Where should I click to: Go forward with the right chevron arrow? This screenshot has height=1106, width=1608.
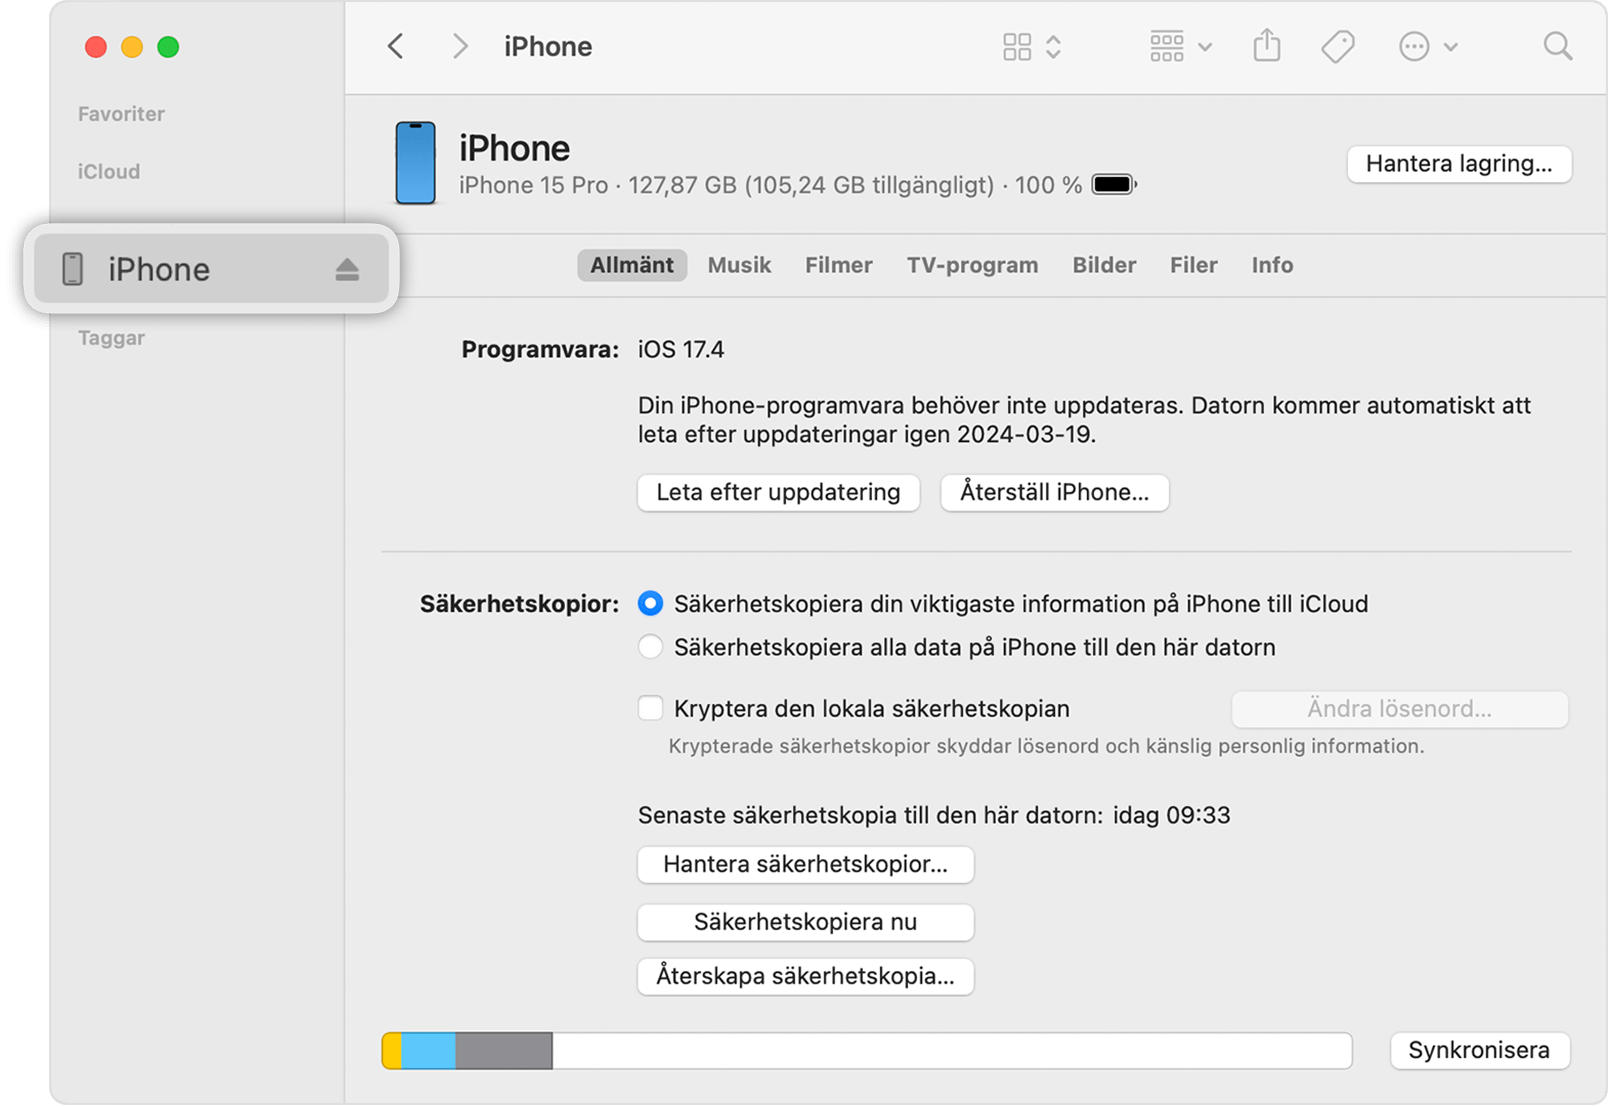coord(460,46)
